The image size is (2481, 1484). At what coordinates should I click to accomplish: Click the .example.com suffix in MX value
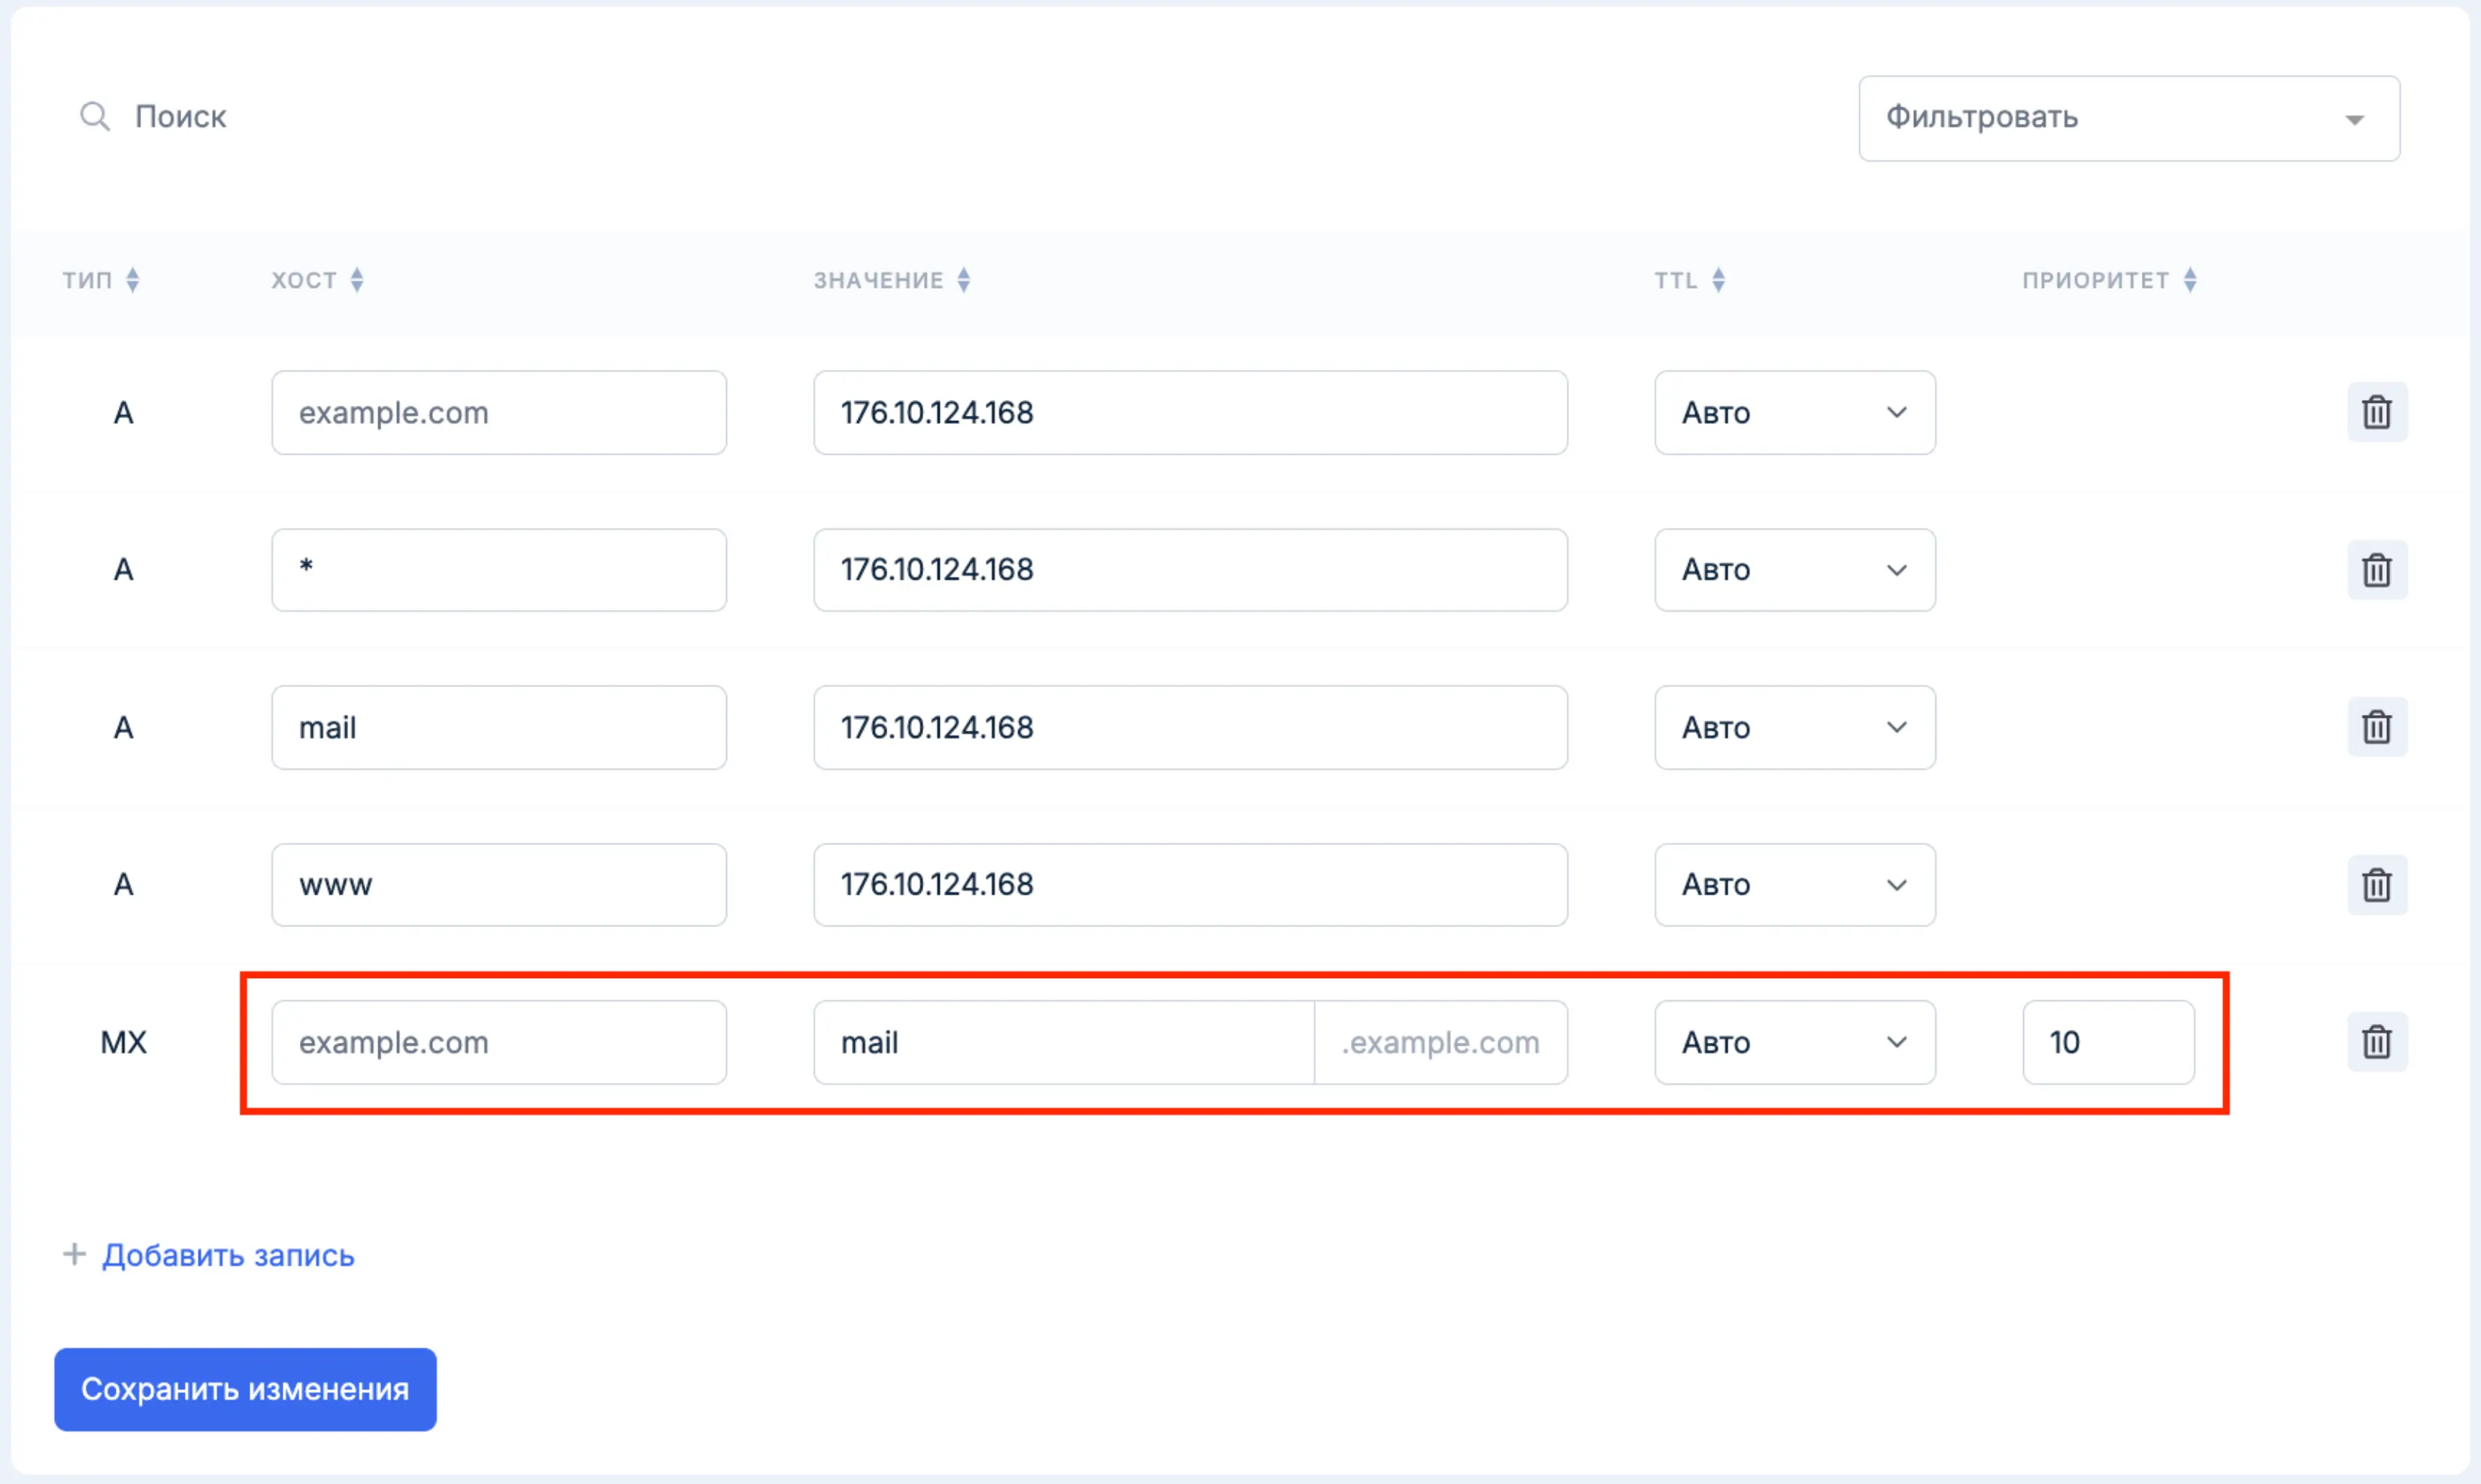point(1440,1042)
